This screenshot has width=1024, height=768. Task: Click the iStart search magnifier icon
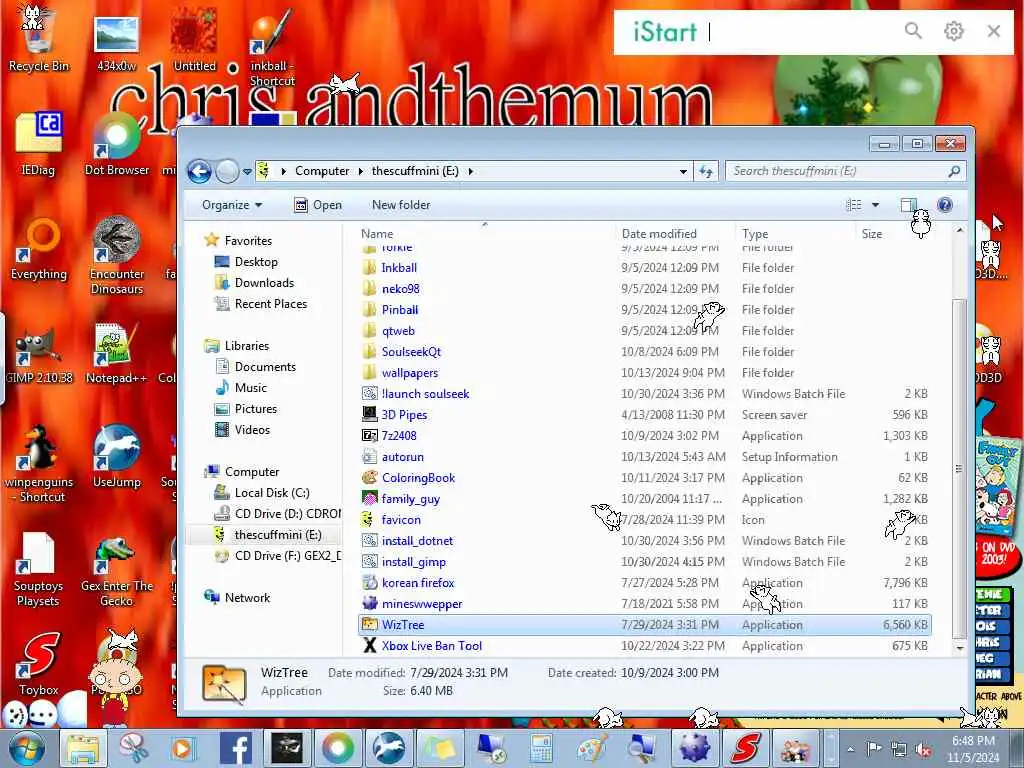913,30
